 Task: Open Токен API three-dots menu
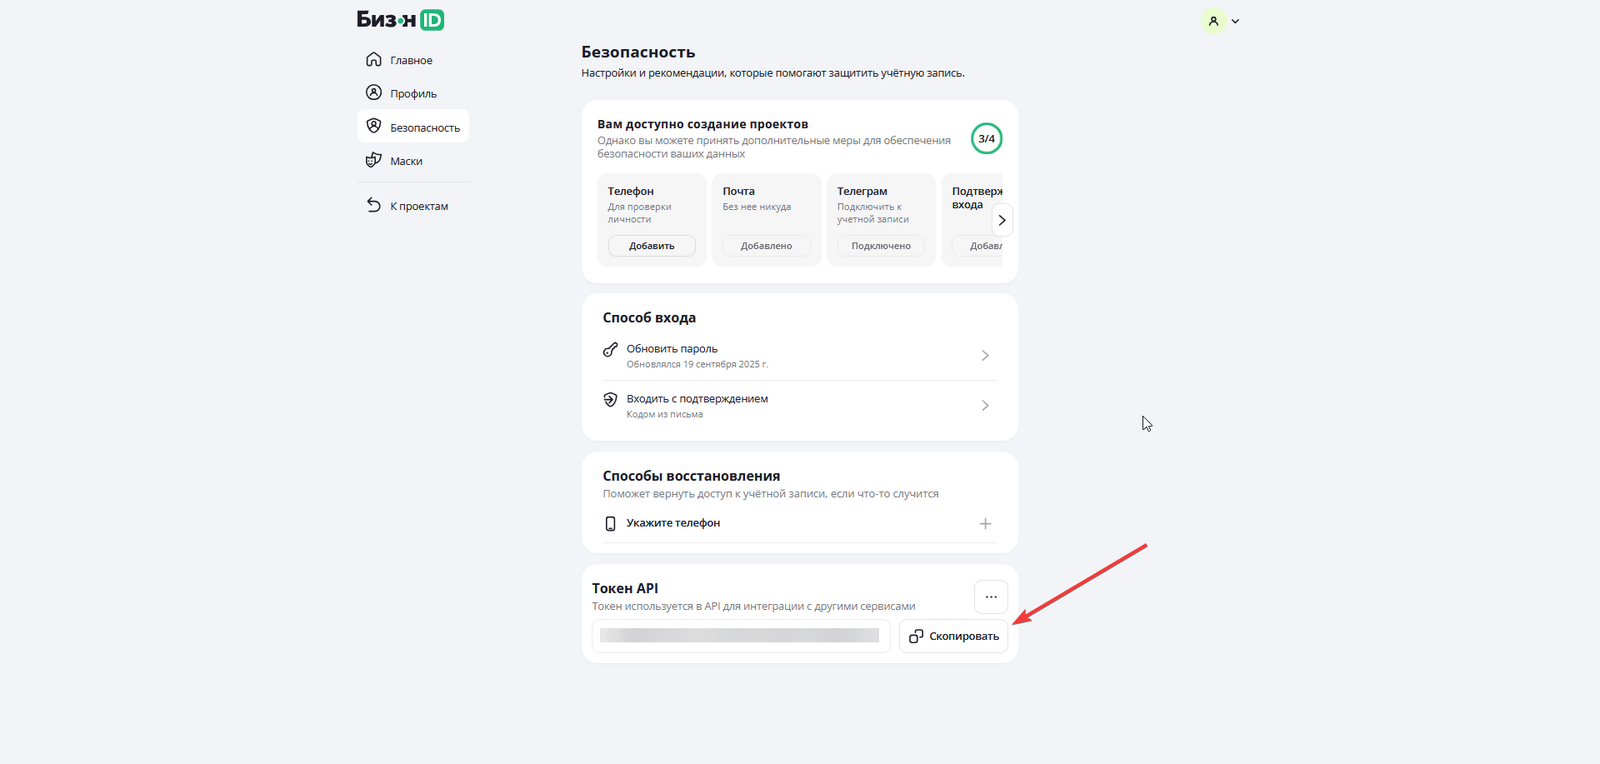point(991,597)
